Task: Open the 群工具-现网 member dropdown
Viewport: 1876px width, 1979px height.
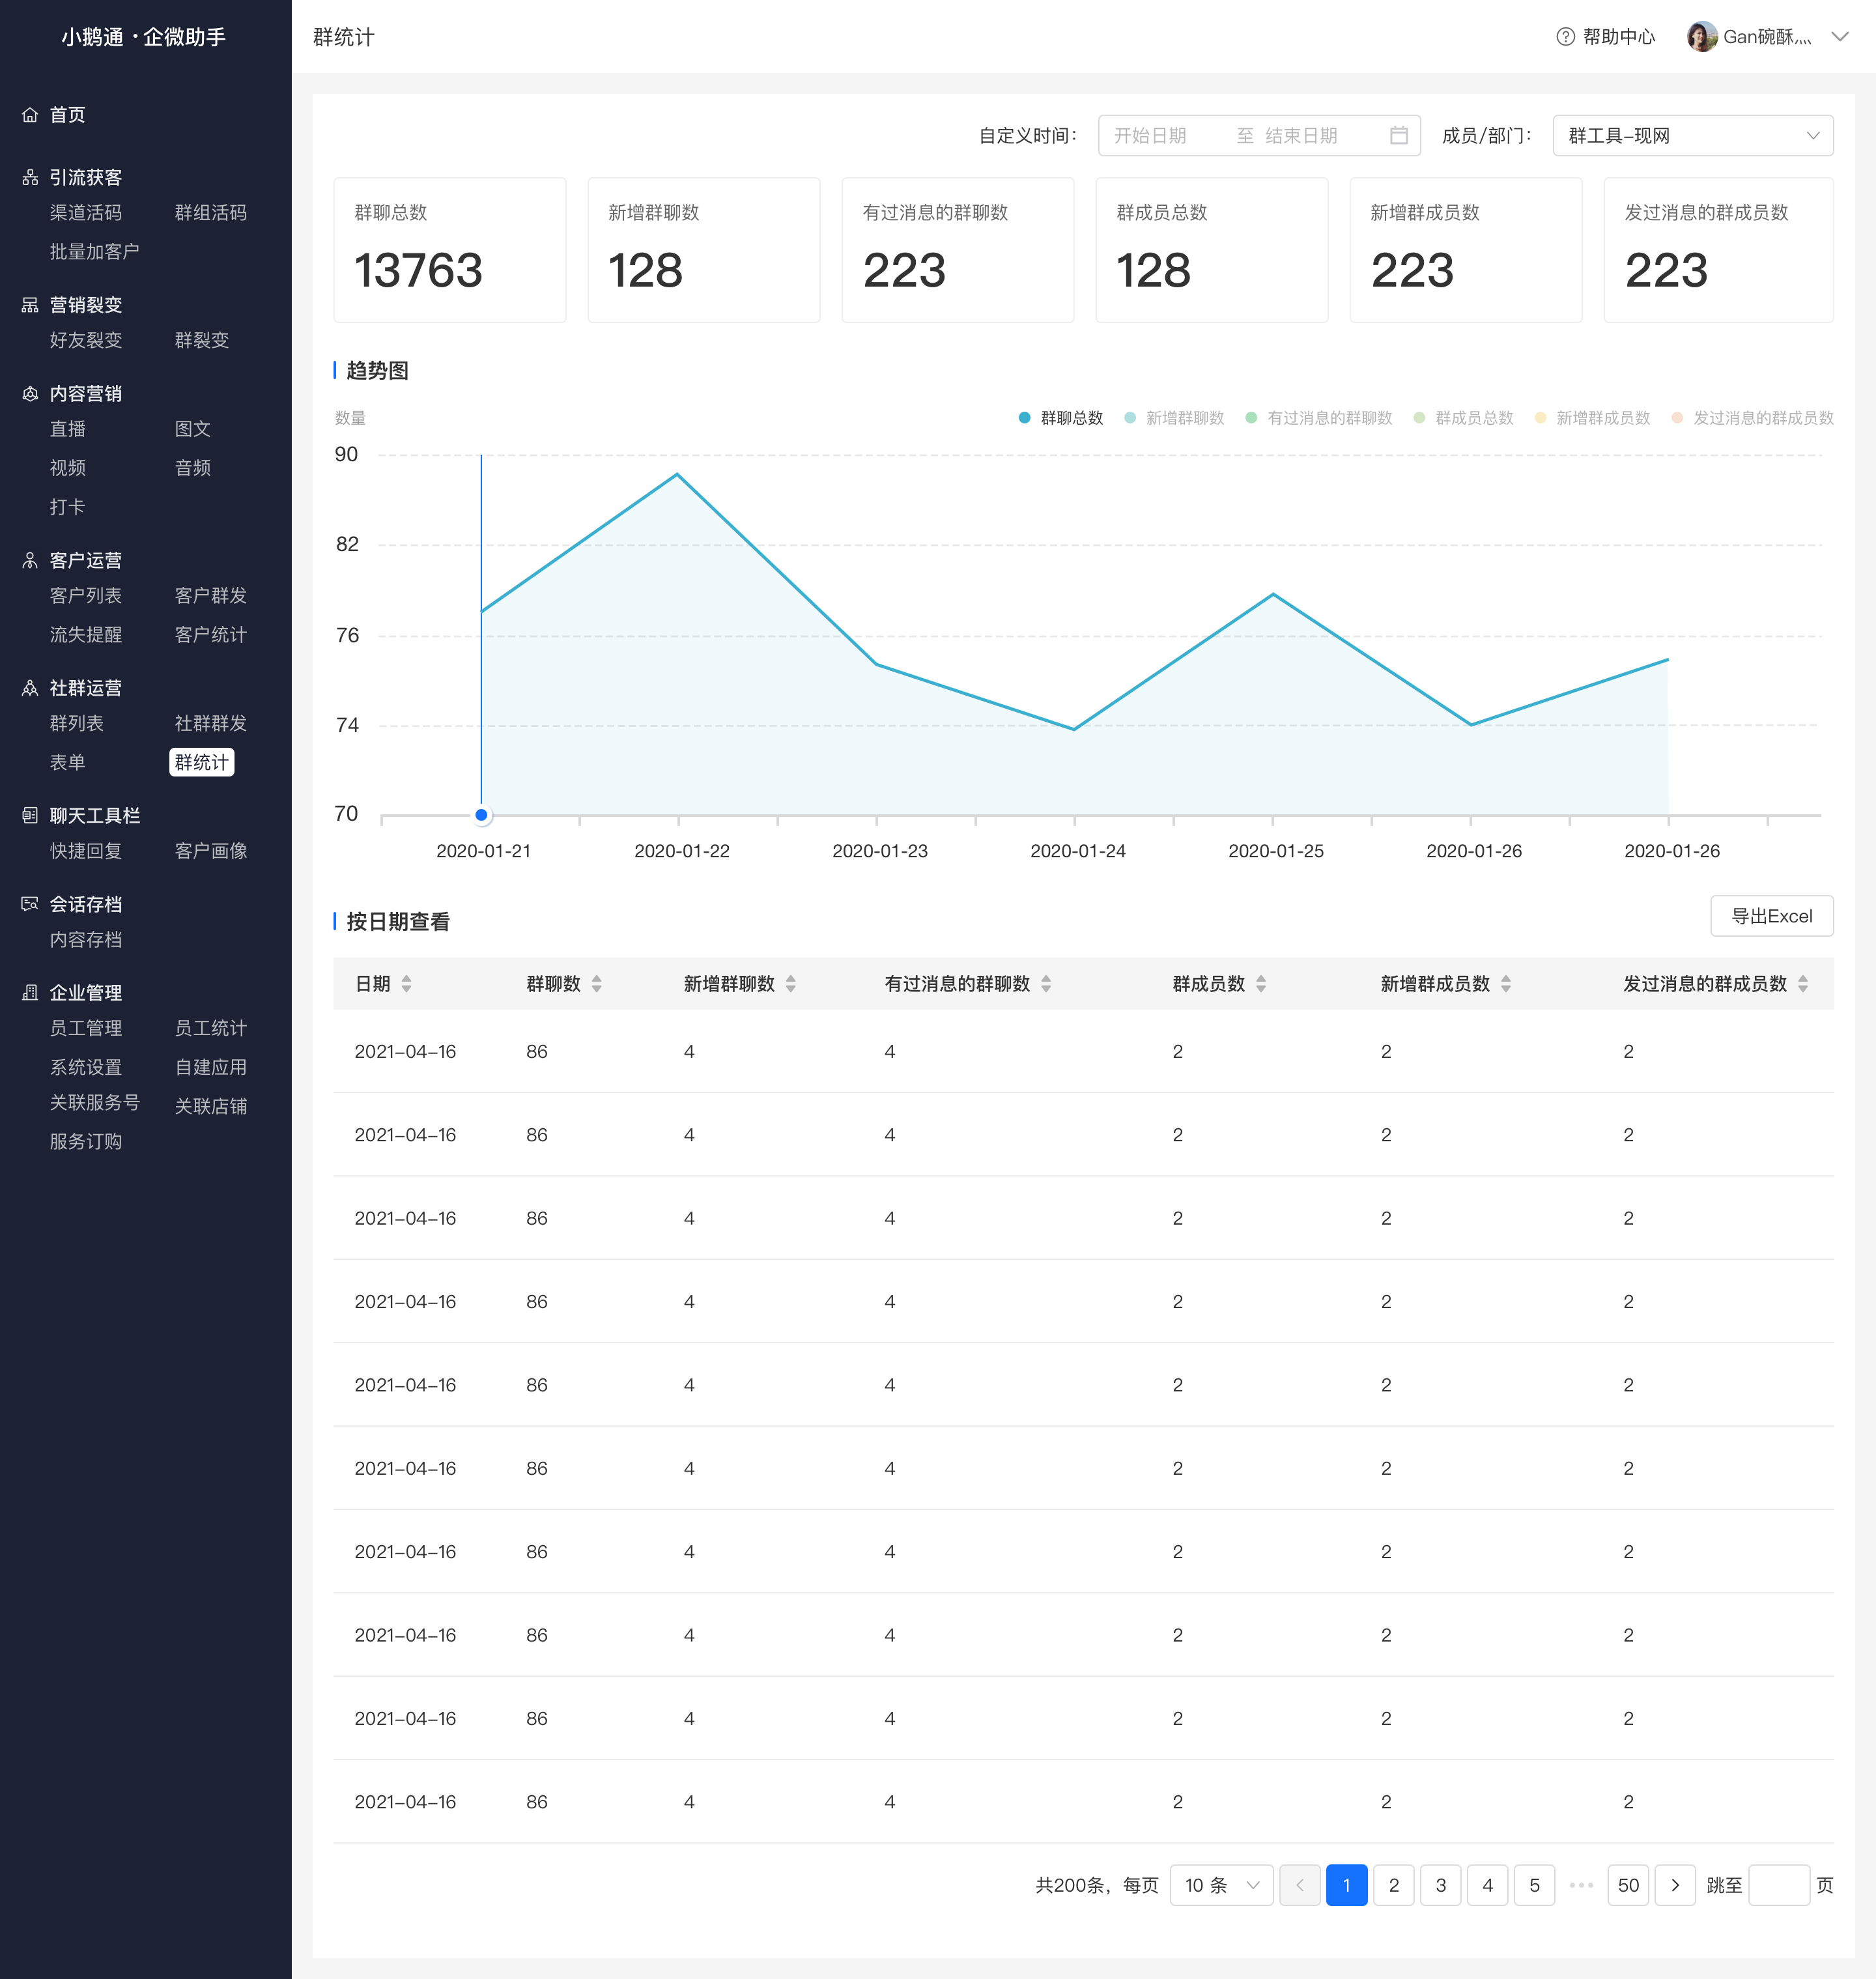Action: coord(1693,135)
